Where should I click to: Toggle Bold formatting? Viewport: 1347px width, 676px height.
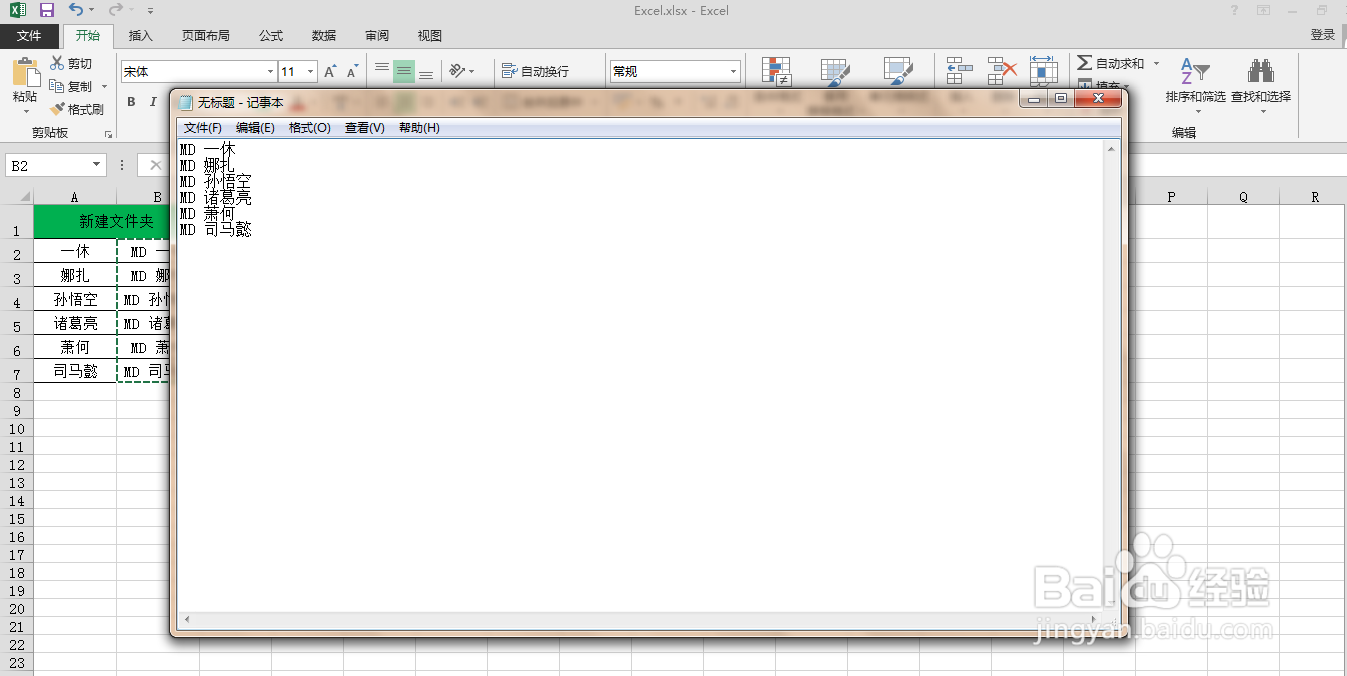coord(131,102)
